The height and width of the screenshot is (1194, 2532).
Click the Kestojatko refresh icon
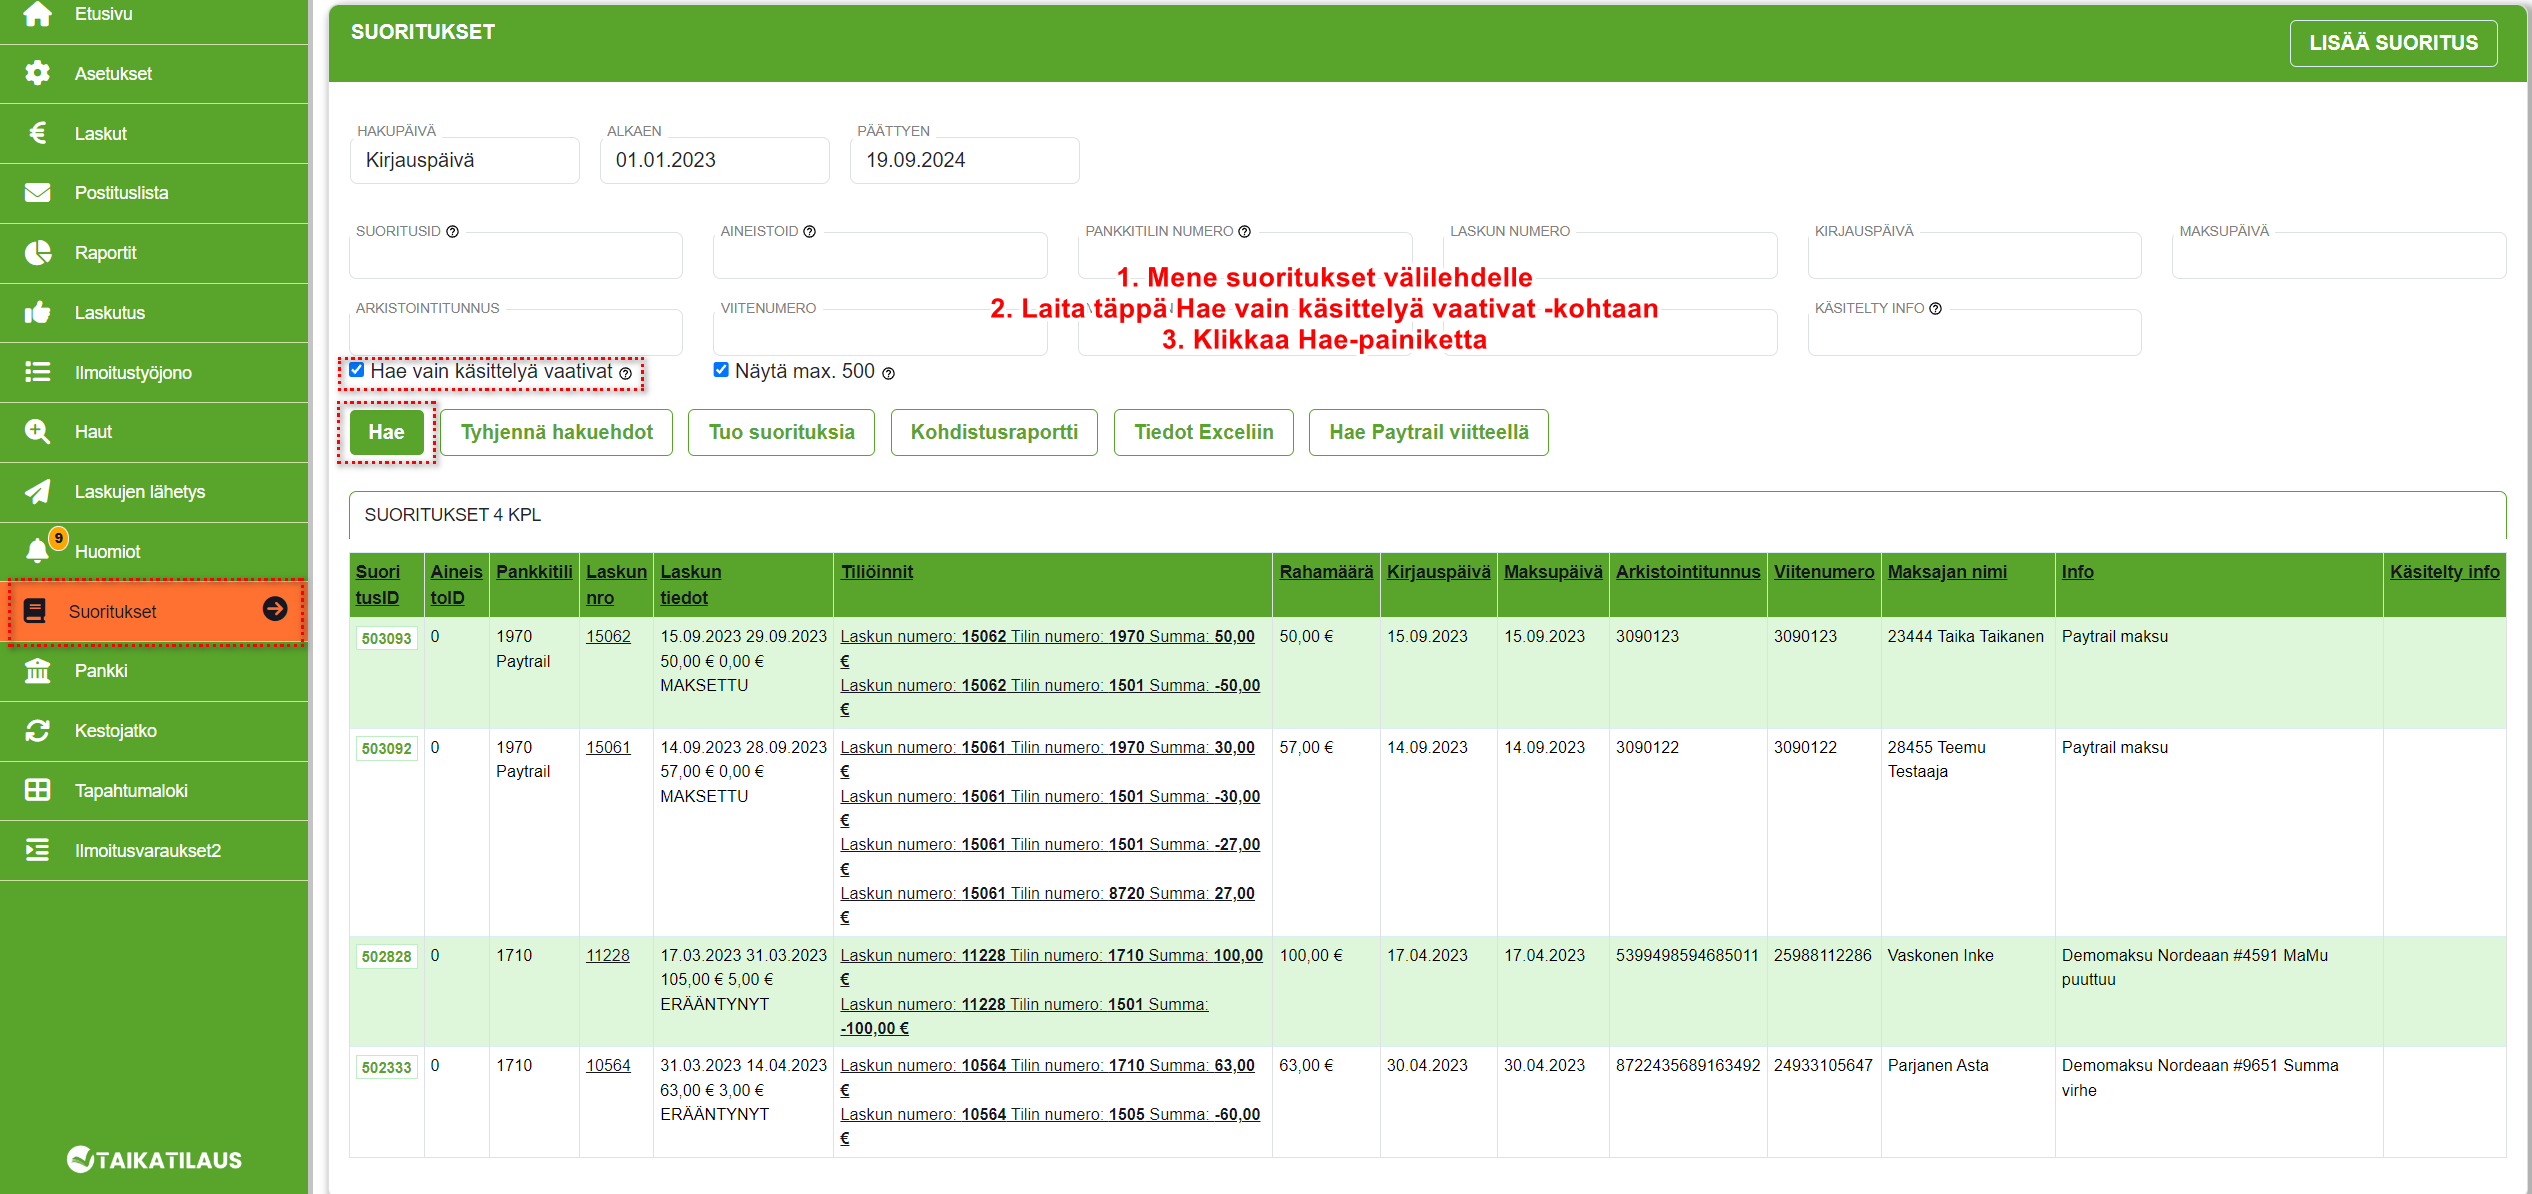[x=37, y=730]
